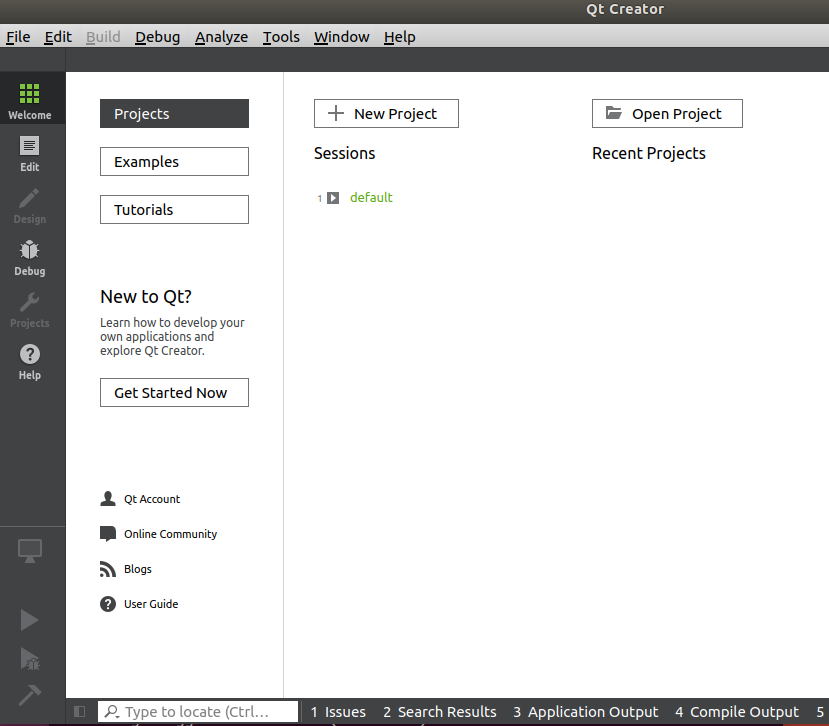The image size is (829, 726).
Task: Open the Edit mode
Action: 30,153
